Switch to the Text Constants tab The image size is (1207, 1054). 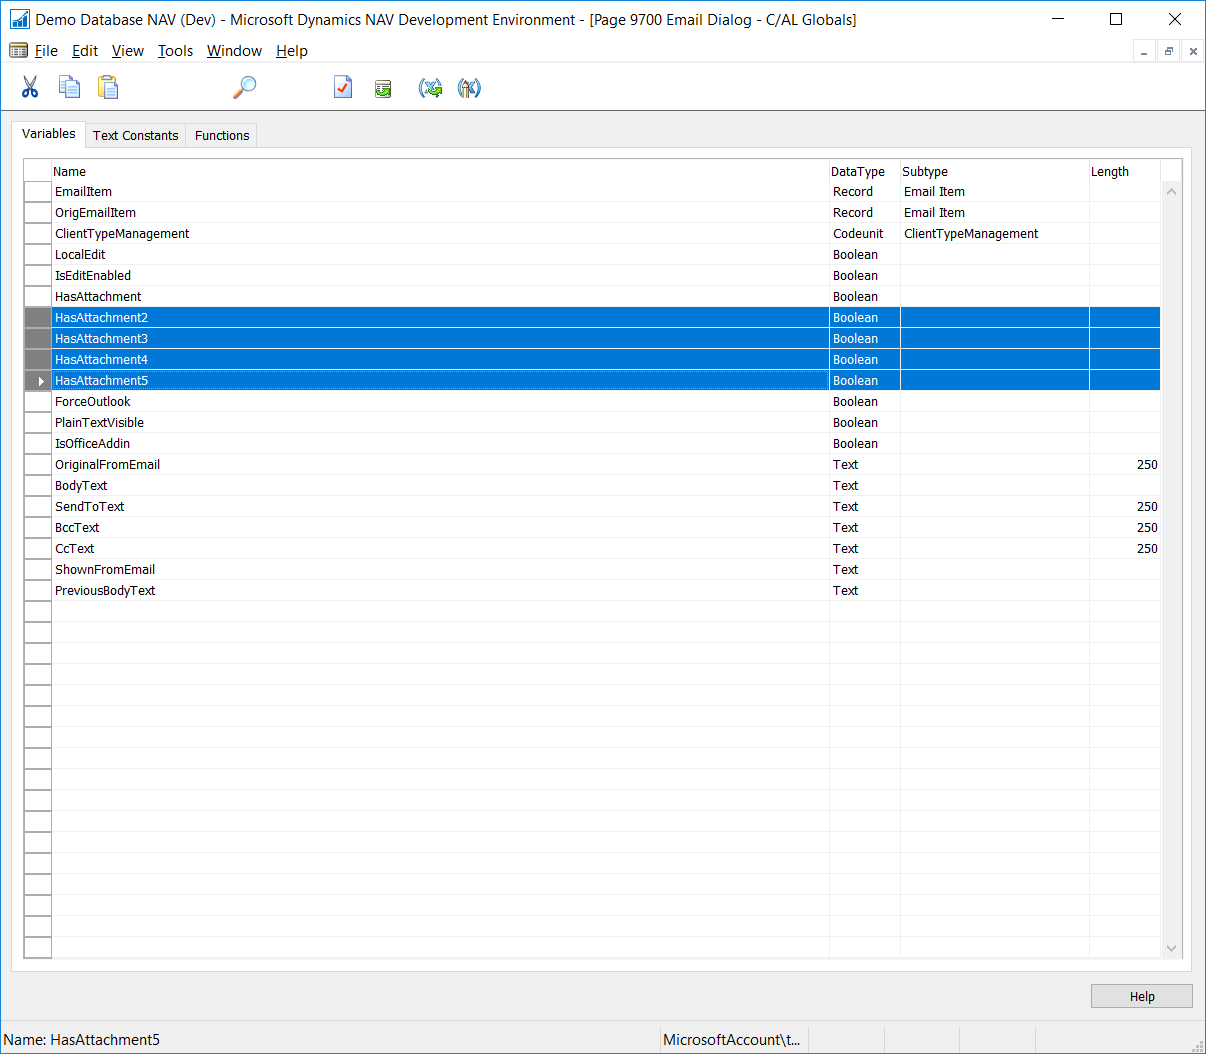[x=135, y=136]
